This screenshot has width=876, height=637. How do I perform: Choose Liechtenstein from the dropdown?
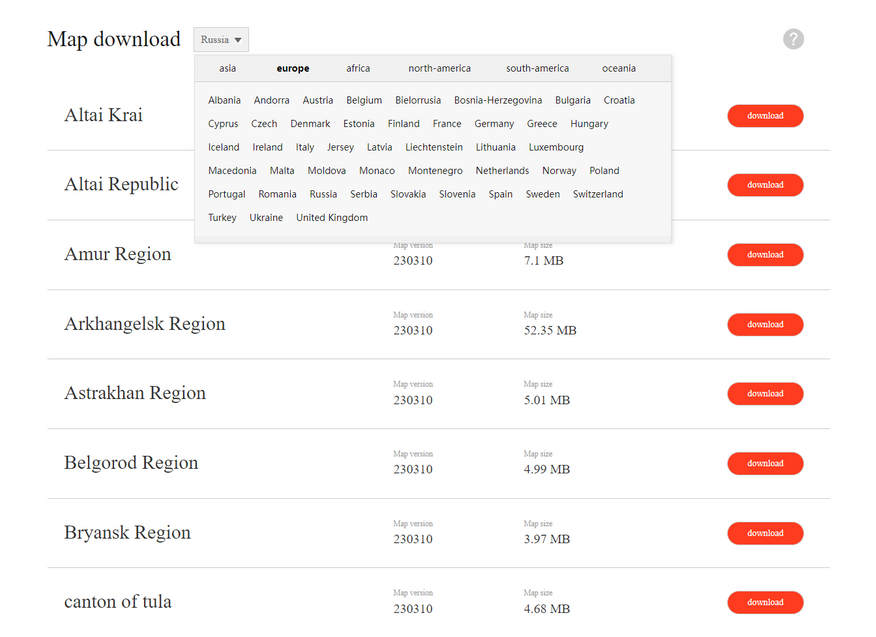tap(434, 148)
